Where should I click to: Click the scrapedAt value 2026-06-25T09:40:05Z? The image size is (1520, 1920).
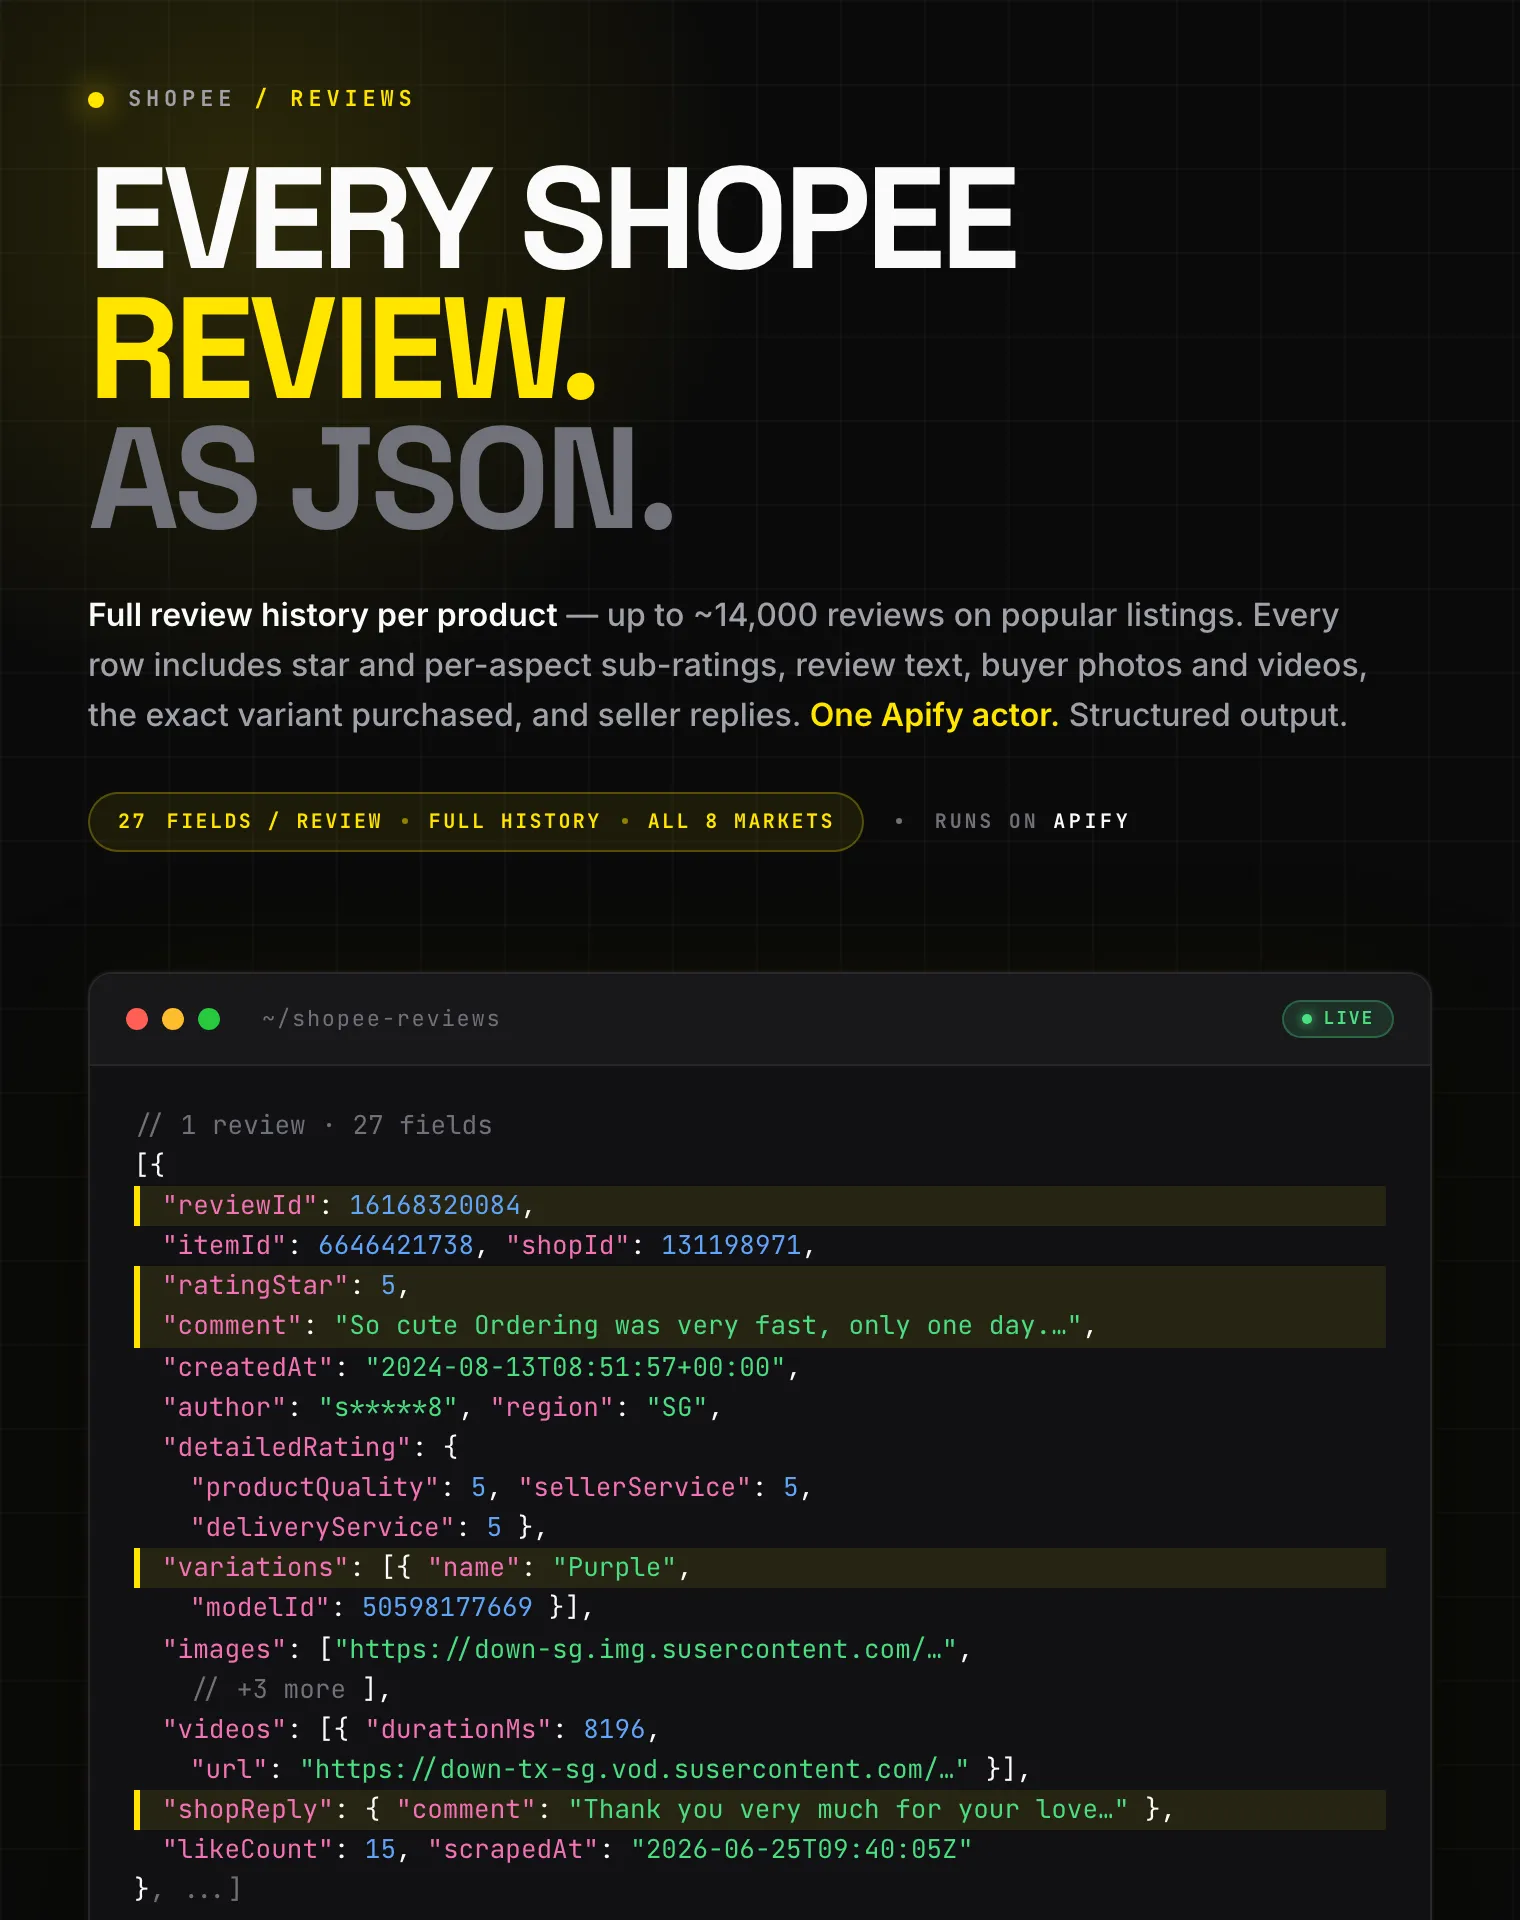click(x=801, y=1850)
